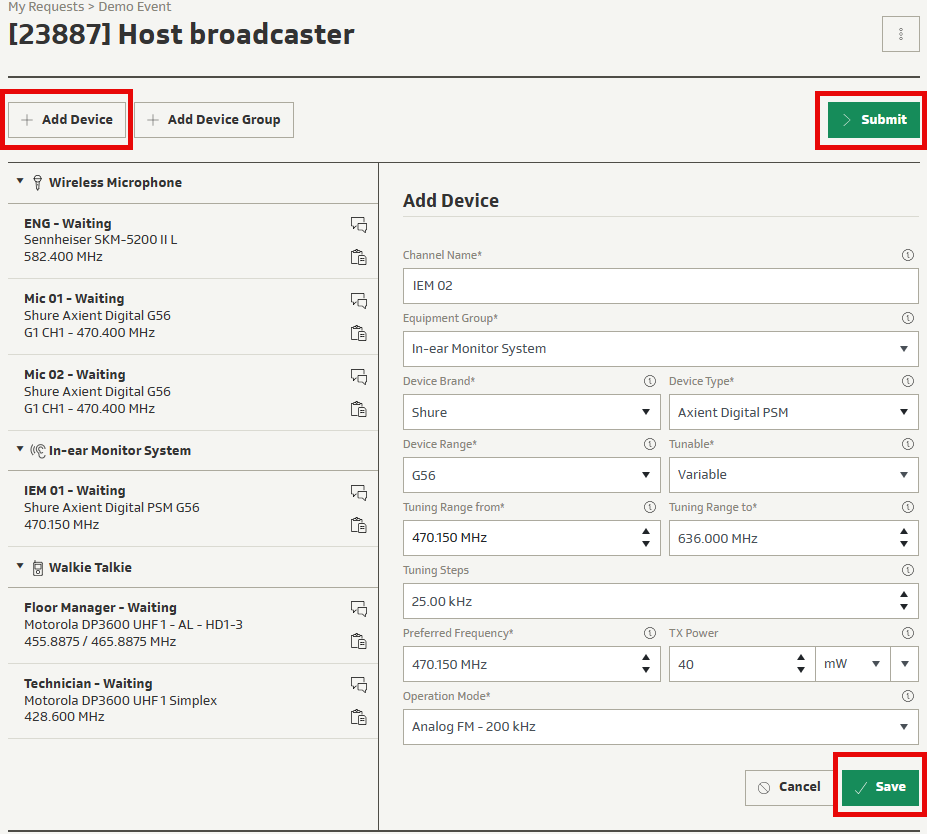Open the Device Brand dropdown
The height and width of the screenshot is (834, 927).
pyautogui.click(x=531, y=412)
